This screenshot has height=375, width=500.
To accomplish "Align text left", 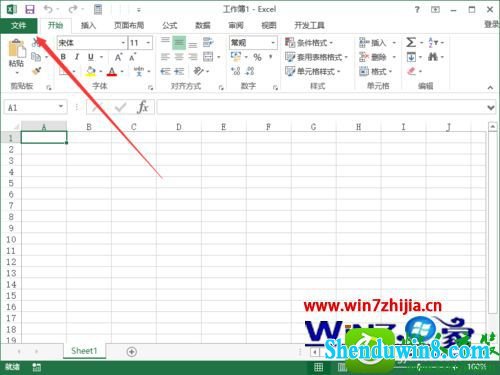I will point(165,57).
